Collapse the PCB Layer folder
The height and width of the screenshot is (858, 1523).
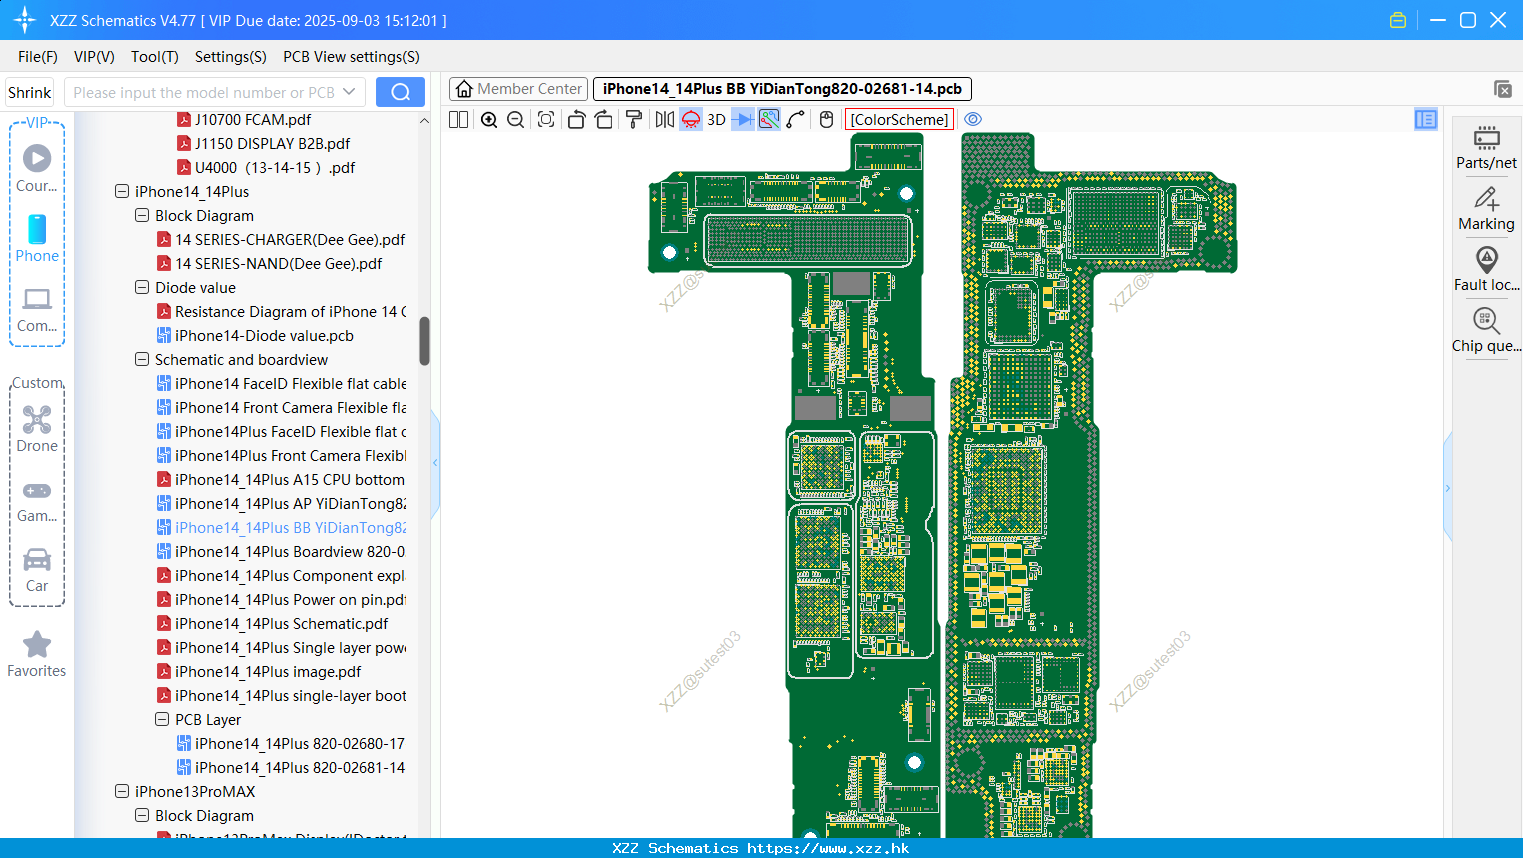coord(162,719)
